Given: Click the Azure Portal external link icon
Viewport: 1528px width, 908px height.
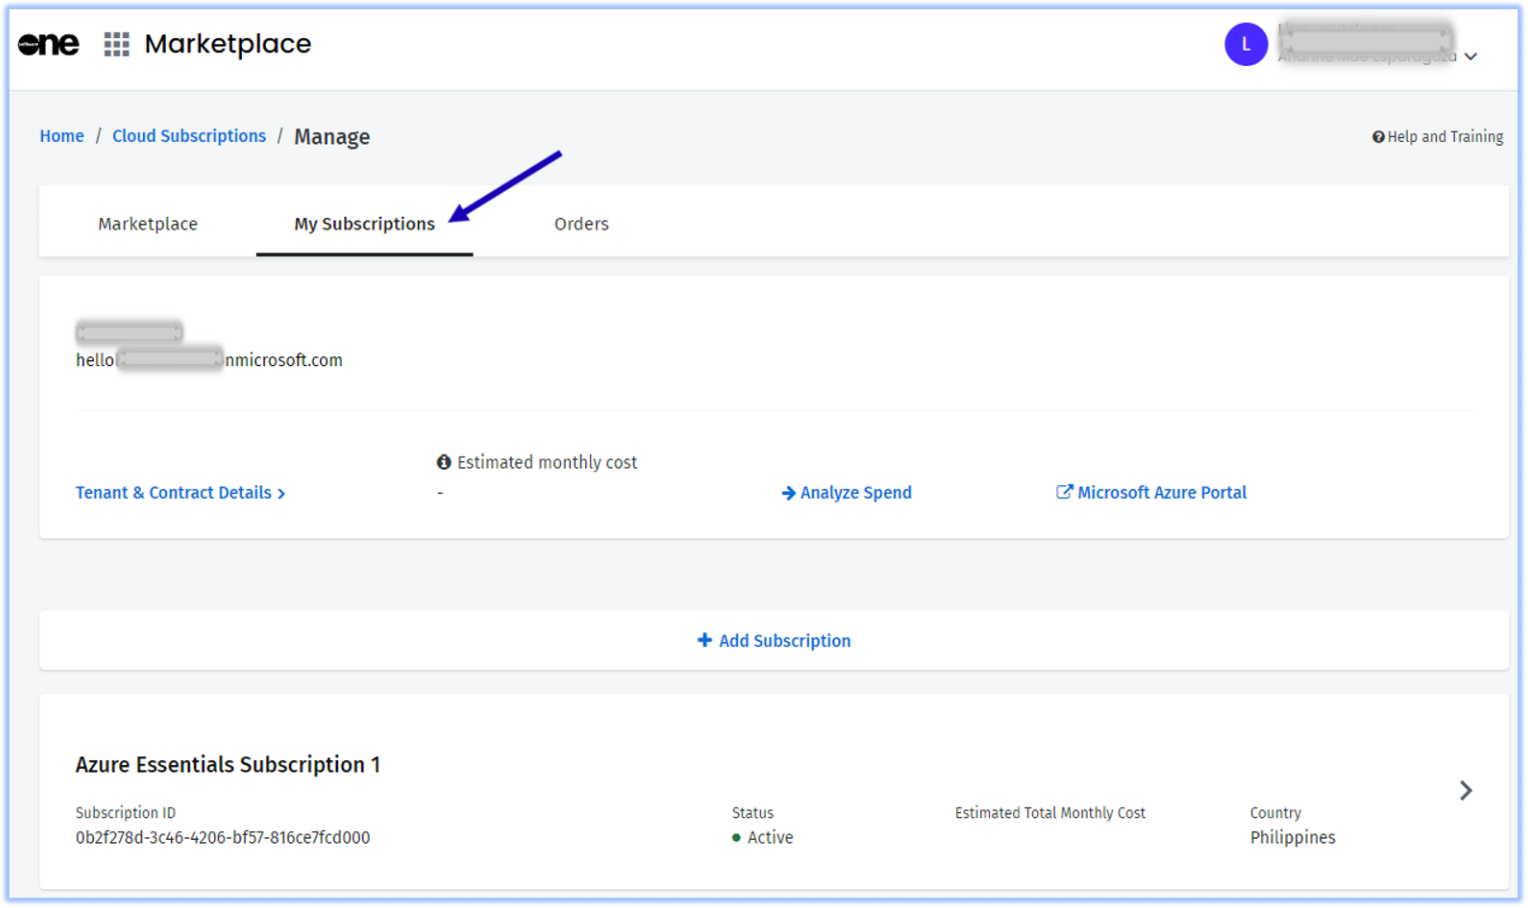Looking at the screenshot, I should (x=1064, y=492).
